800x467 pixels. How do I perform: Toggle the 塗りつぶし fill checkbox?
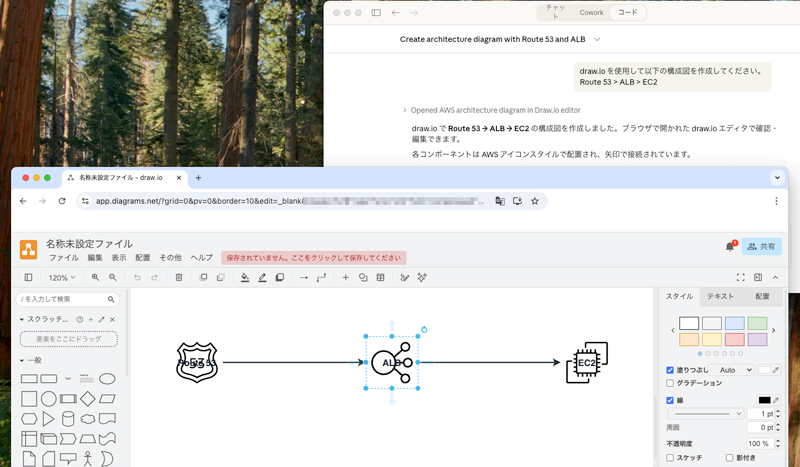pyautogui.click(x=670, y=370)
